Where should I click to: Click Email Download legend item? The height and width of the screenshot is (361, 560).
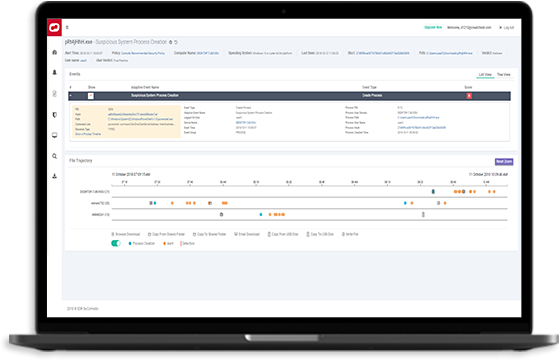pyautogui.click(x=247, y=234)
